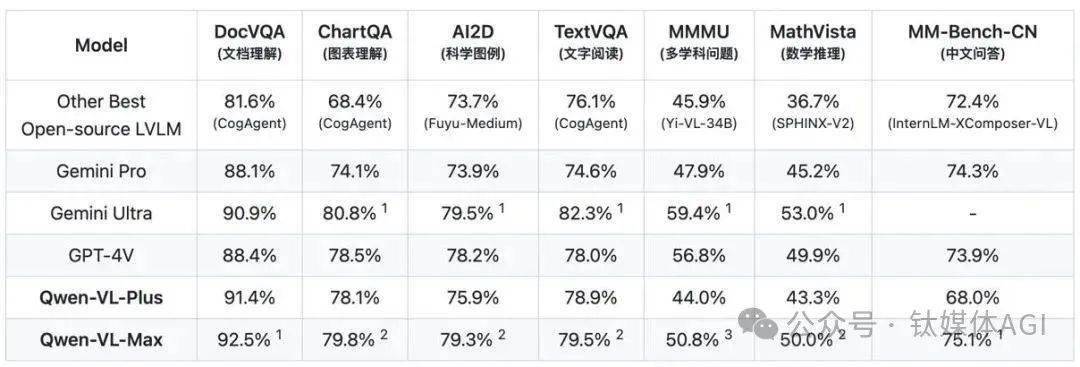The image size is (1080, 367).
Task: Click the InternLM-XComposer-VL score cell
Action: click(972, 115)
